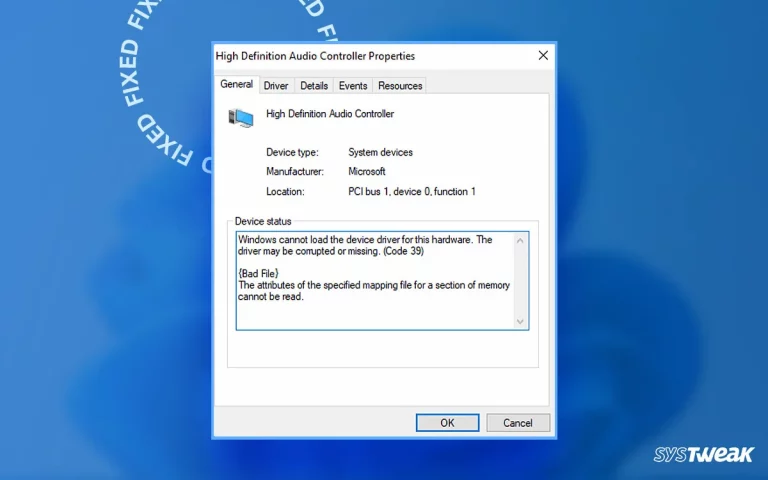Click the "Microsoft" manufacturer value
768x480 pixels.
click(366, 171)
